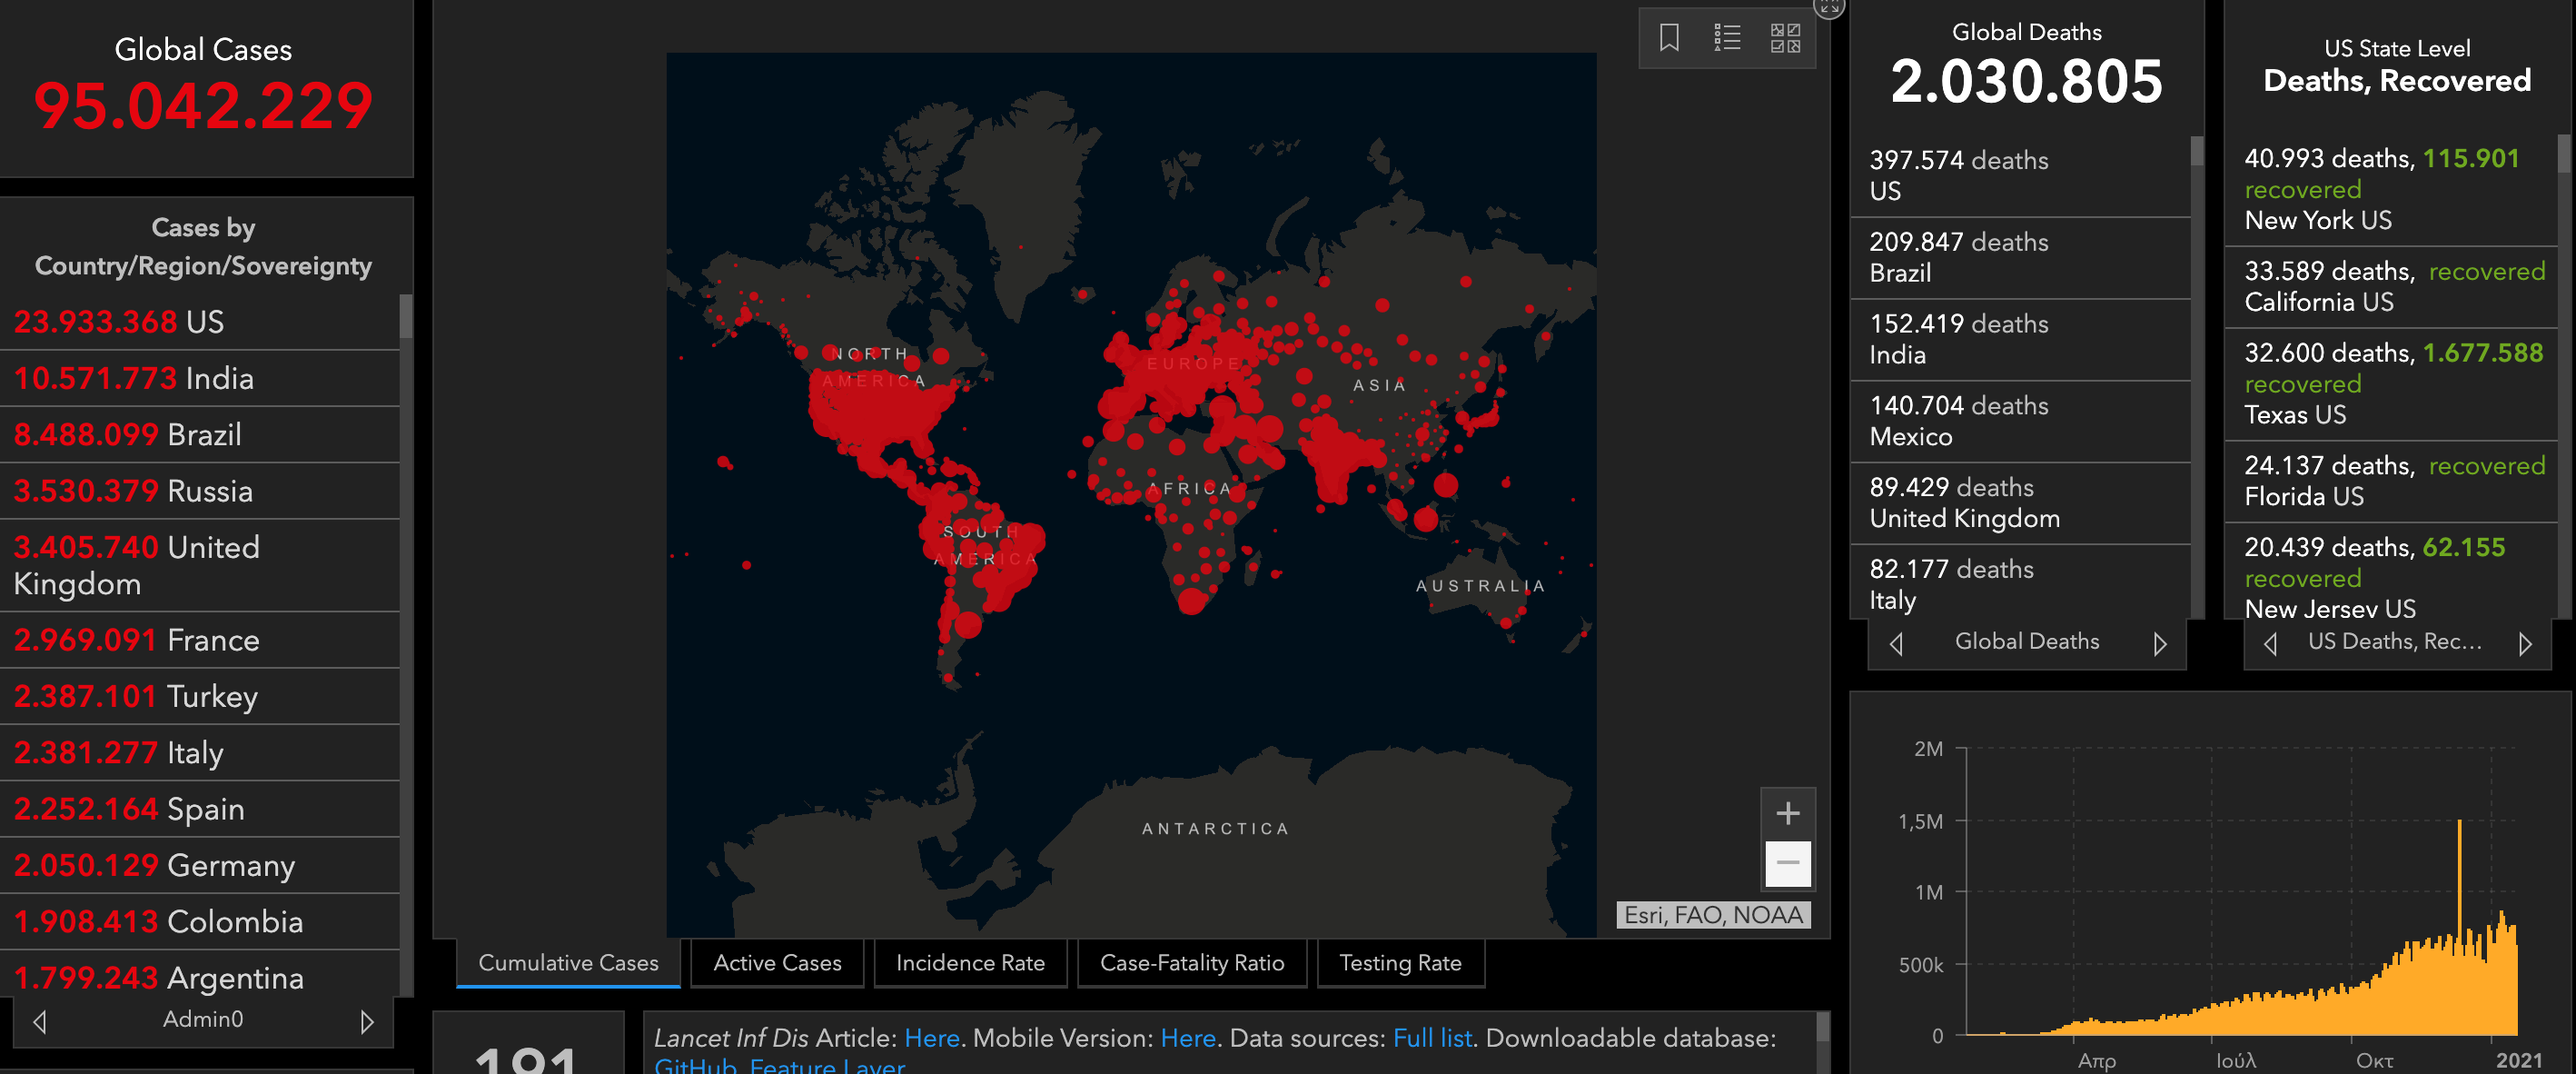Select the Case-Fatality Ratio tab
Image resolution: width=2576 pixels, height=1074 pixels.
coord(1191,963)
